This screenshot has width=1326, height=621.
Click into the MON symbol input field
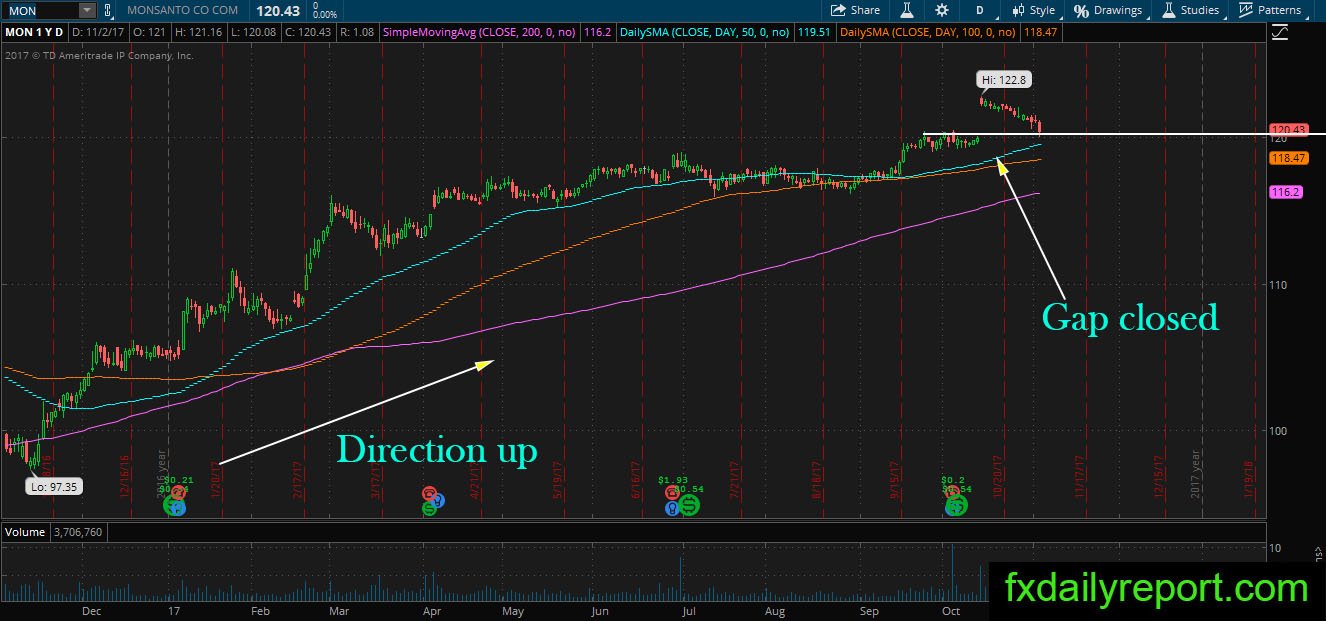pyautogui.click(x=40, y=10)
